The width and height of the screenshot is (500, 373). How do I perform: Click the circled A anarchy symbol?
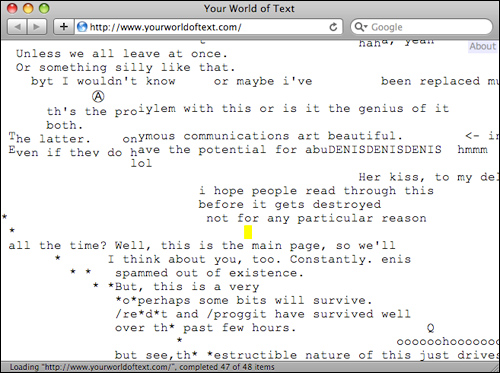(98, 96)
